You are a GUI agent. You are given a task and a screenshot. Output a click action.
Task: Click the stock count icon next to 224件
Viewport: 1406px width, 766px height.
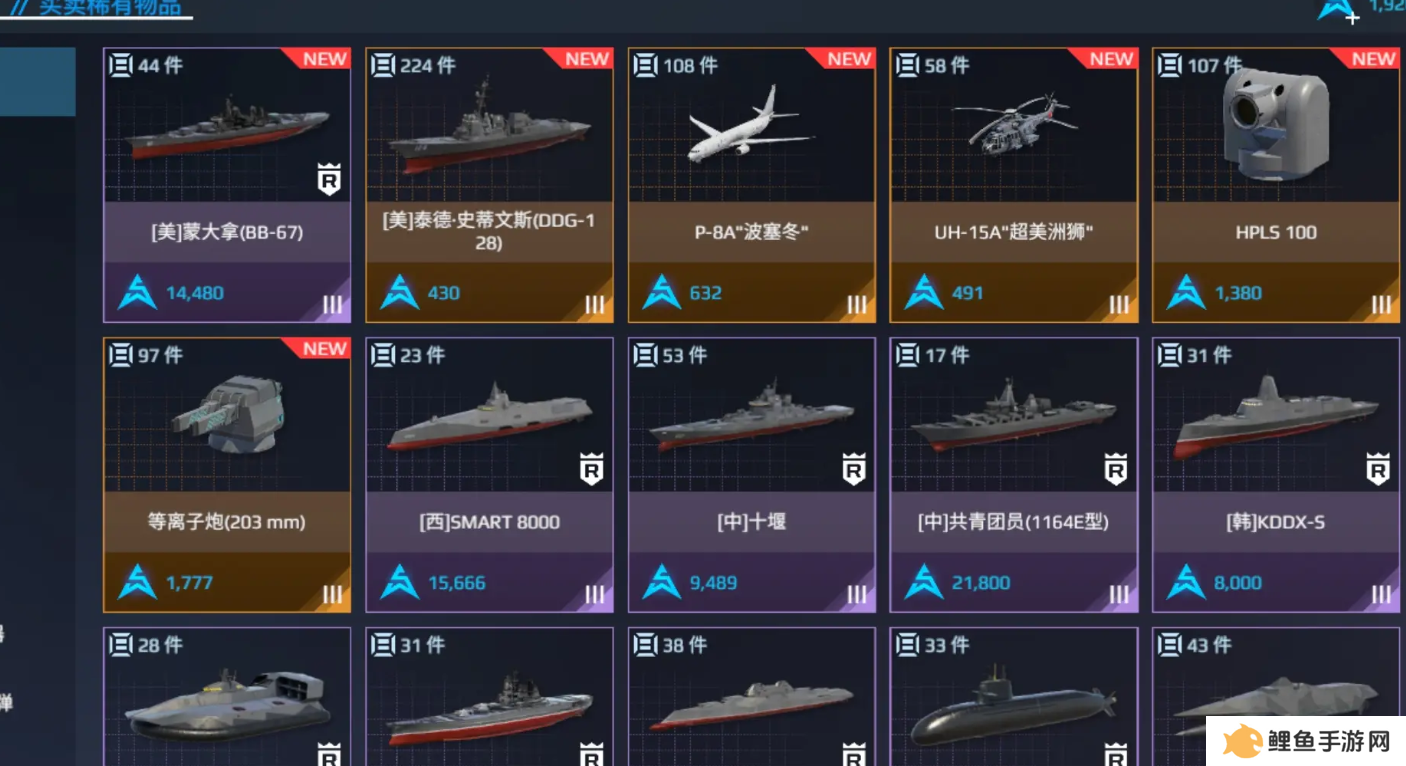383,65
